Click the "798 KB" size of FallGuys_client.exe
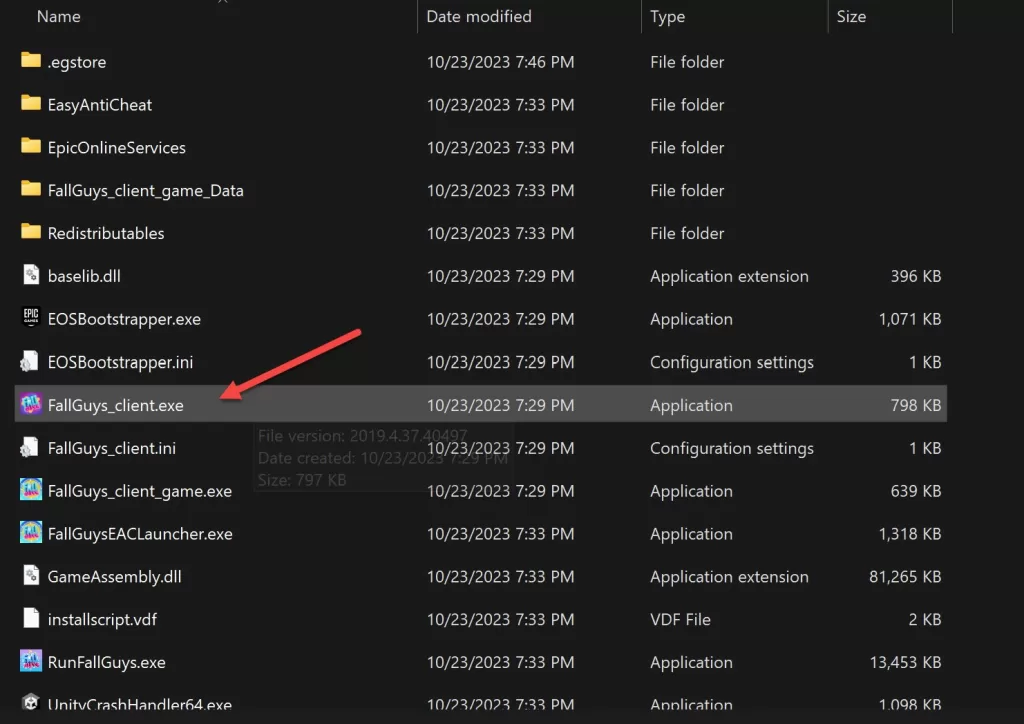Screen dimensions: 1024x724 [916, 405]
